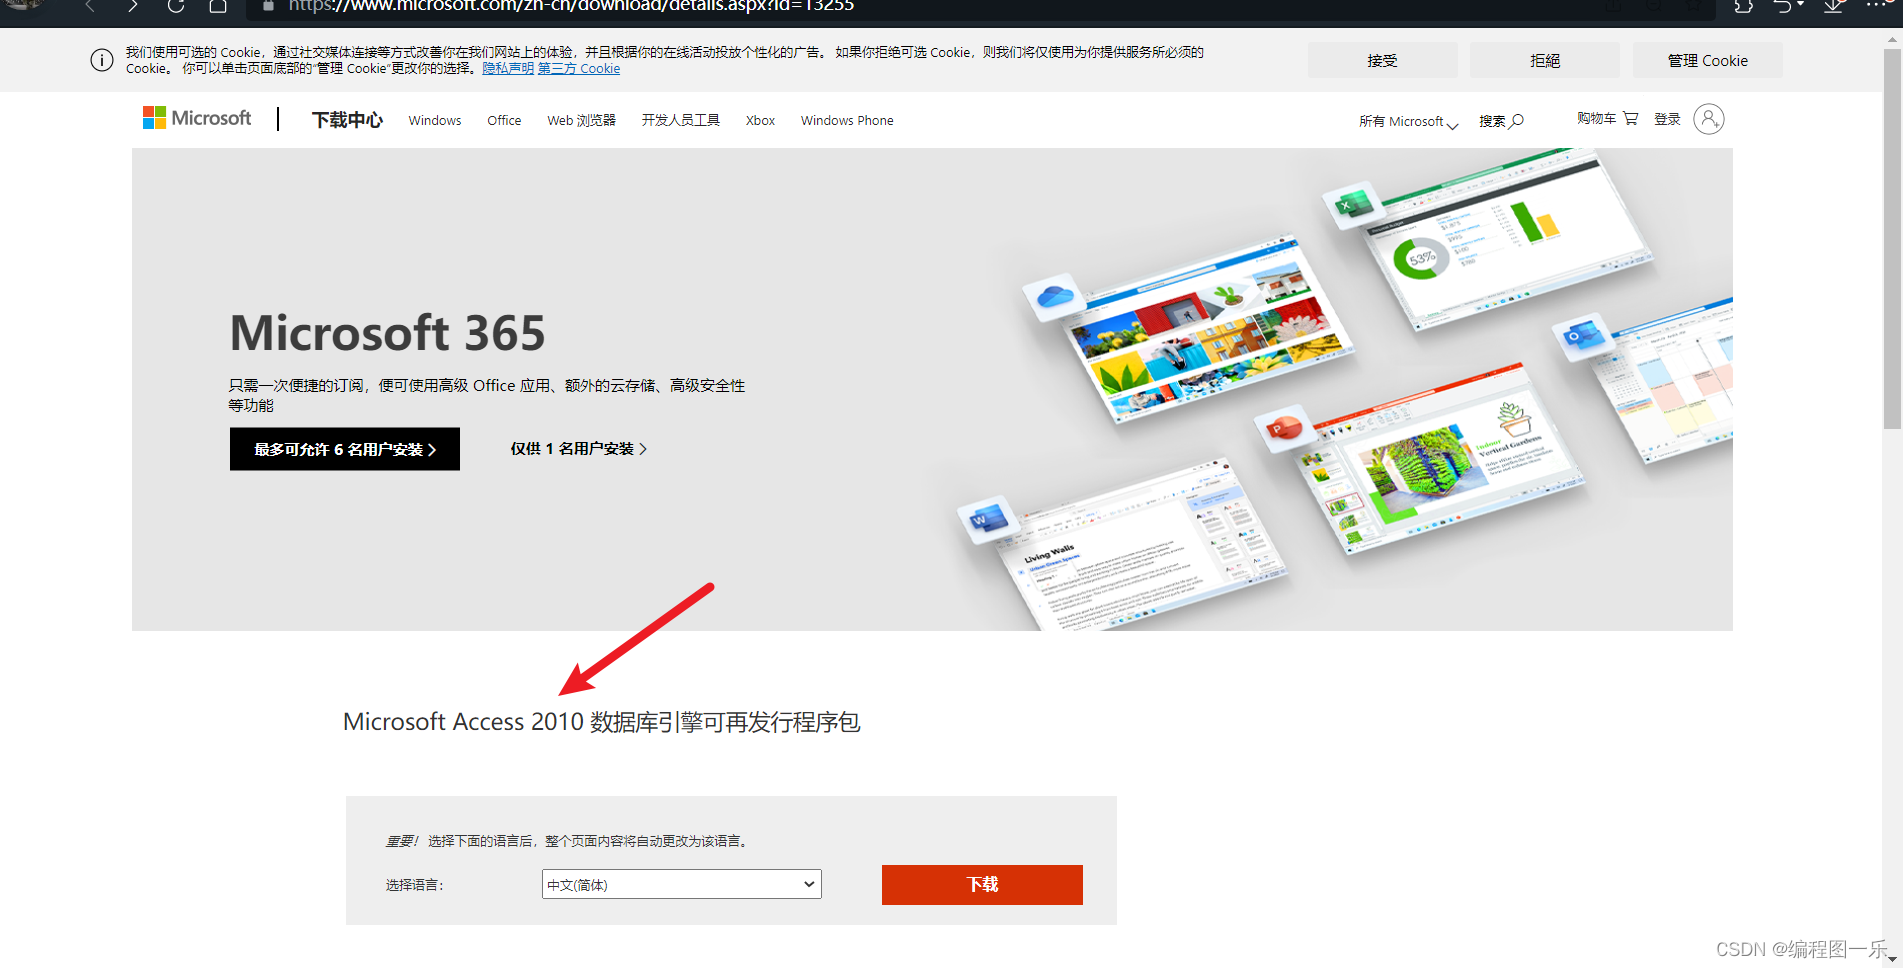Click the Microsoft 365 heading
This screenshot has height=968, width=1903.
click(388, 333)
